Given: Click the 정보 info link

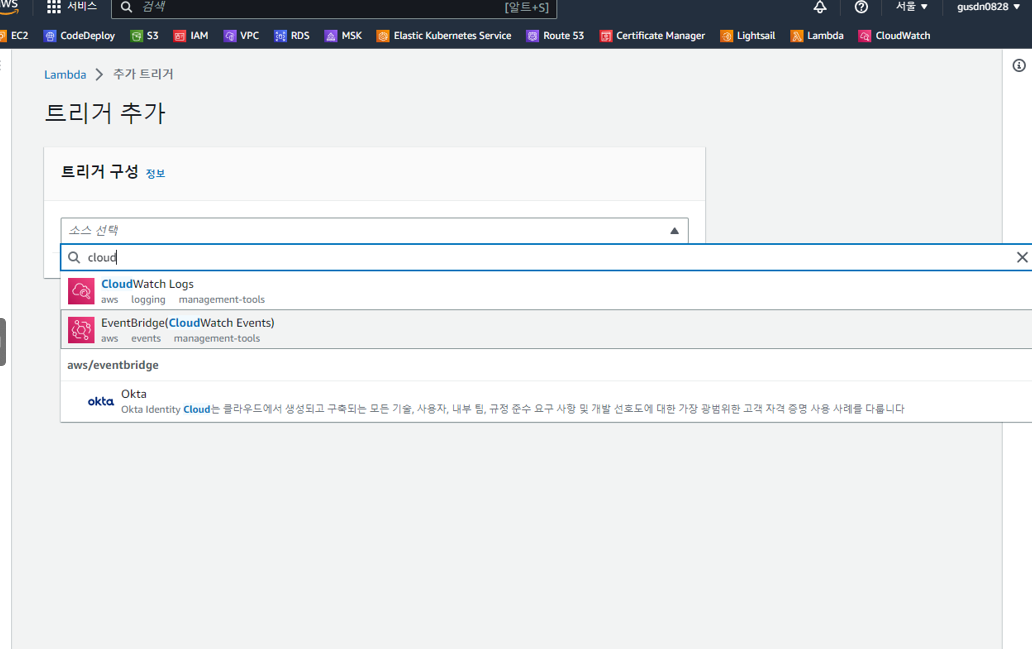Looking at the screenshot, I should coord(155,174).
